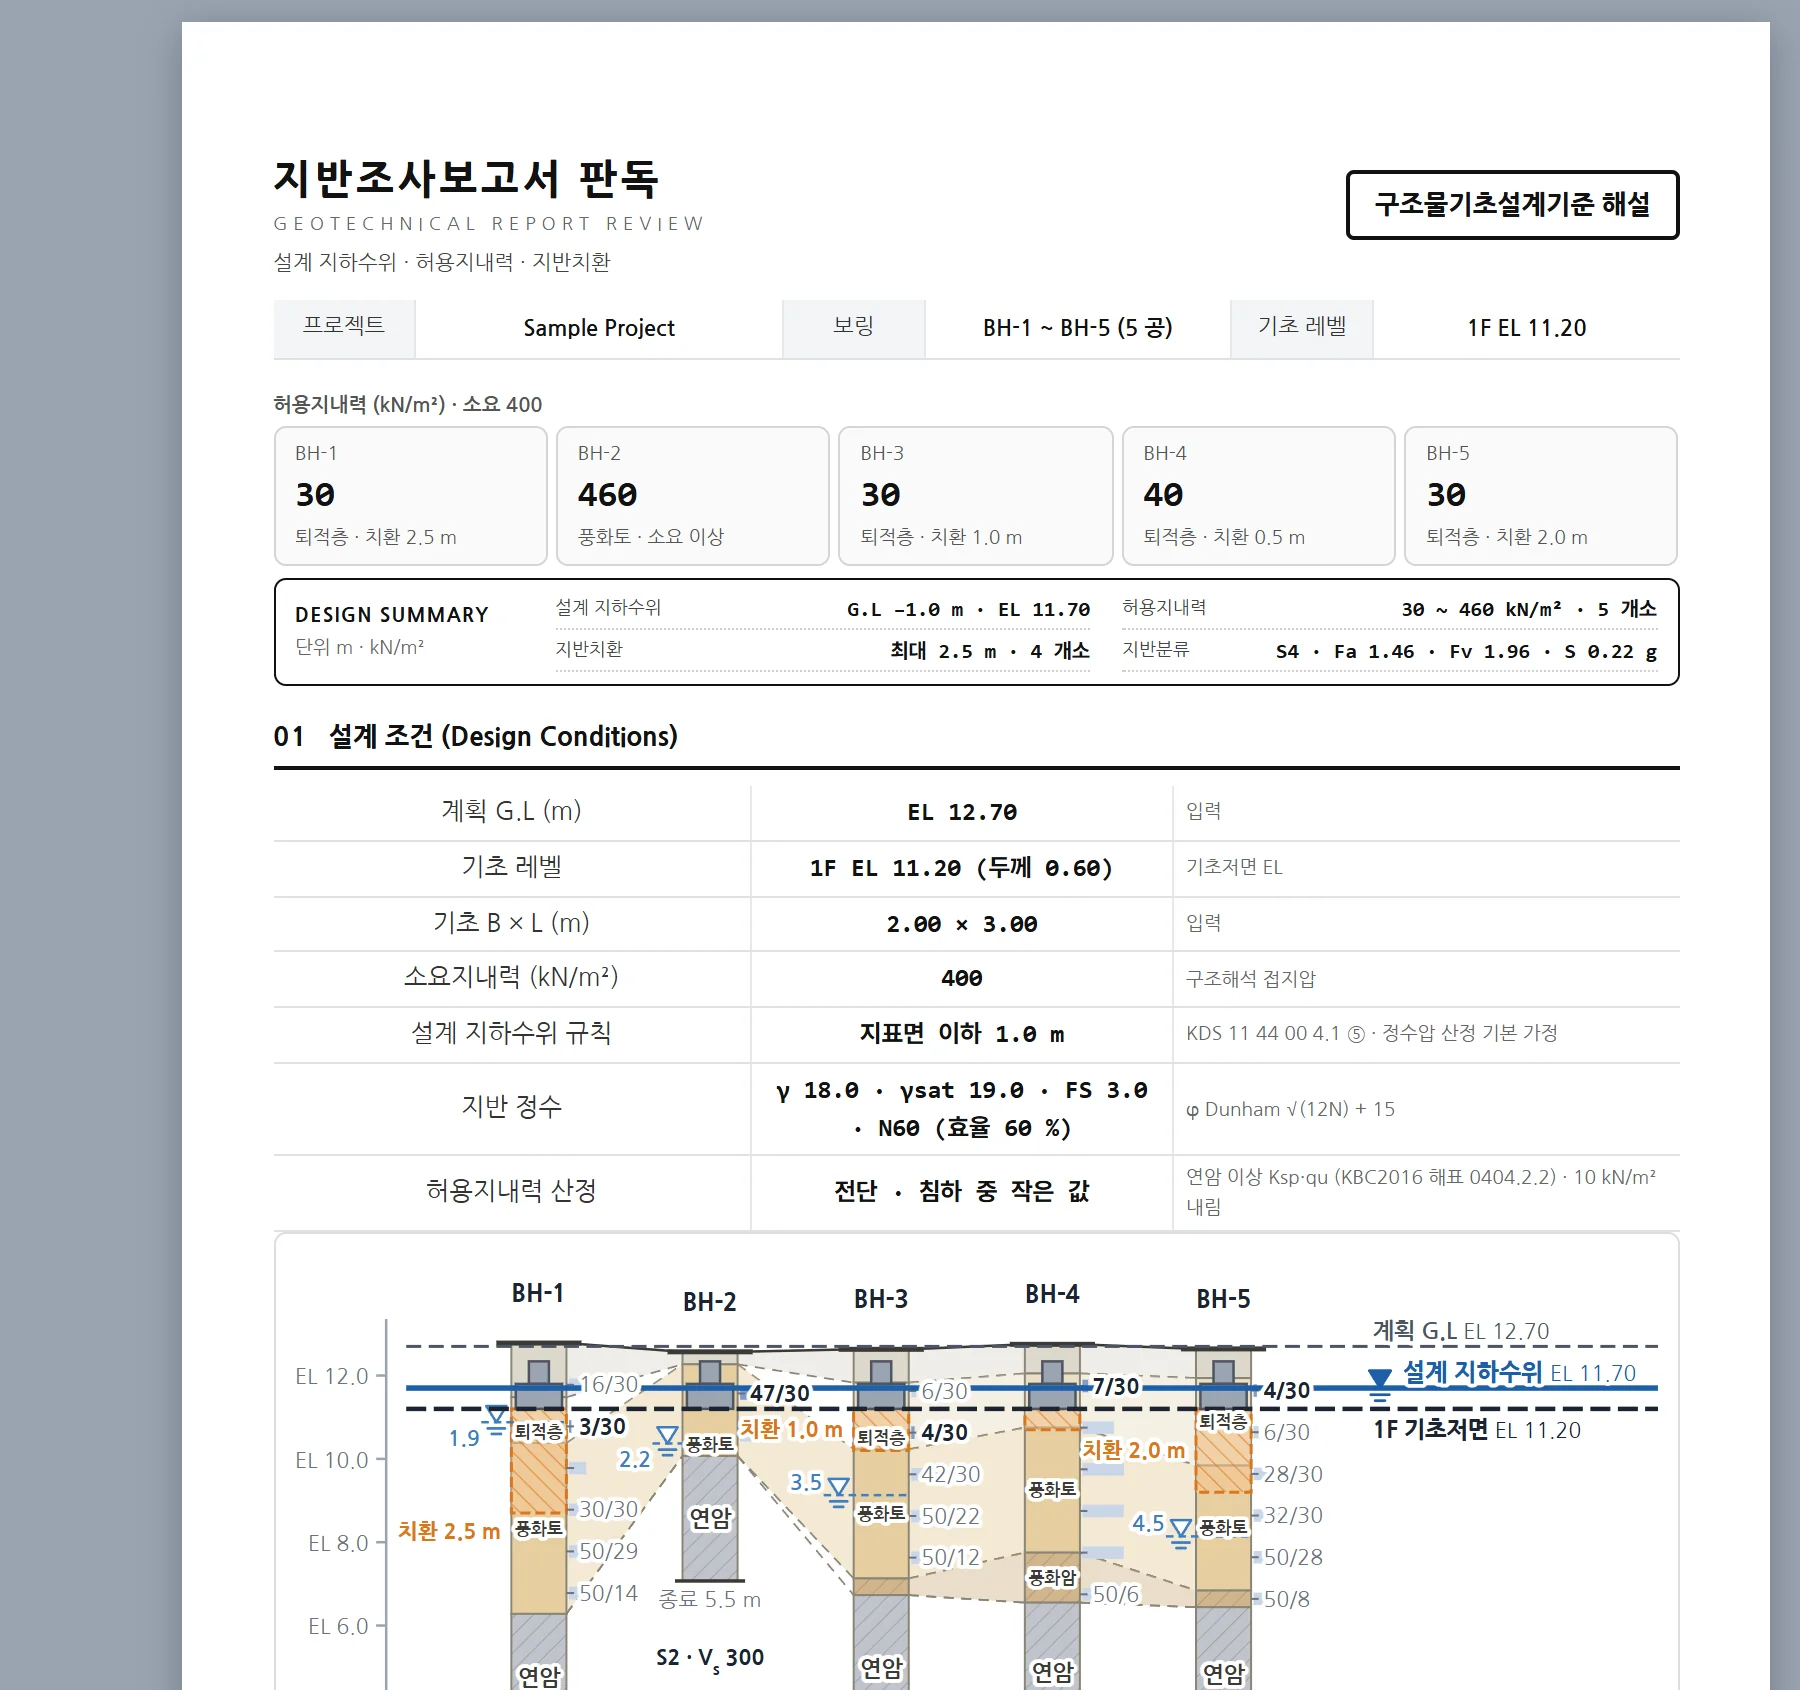Click the 50/22 N-value at BH-3
The height and width of the screenshot is (1690, 1800).
[x=950, y=1517]
